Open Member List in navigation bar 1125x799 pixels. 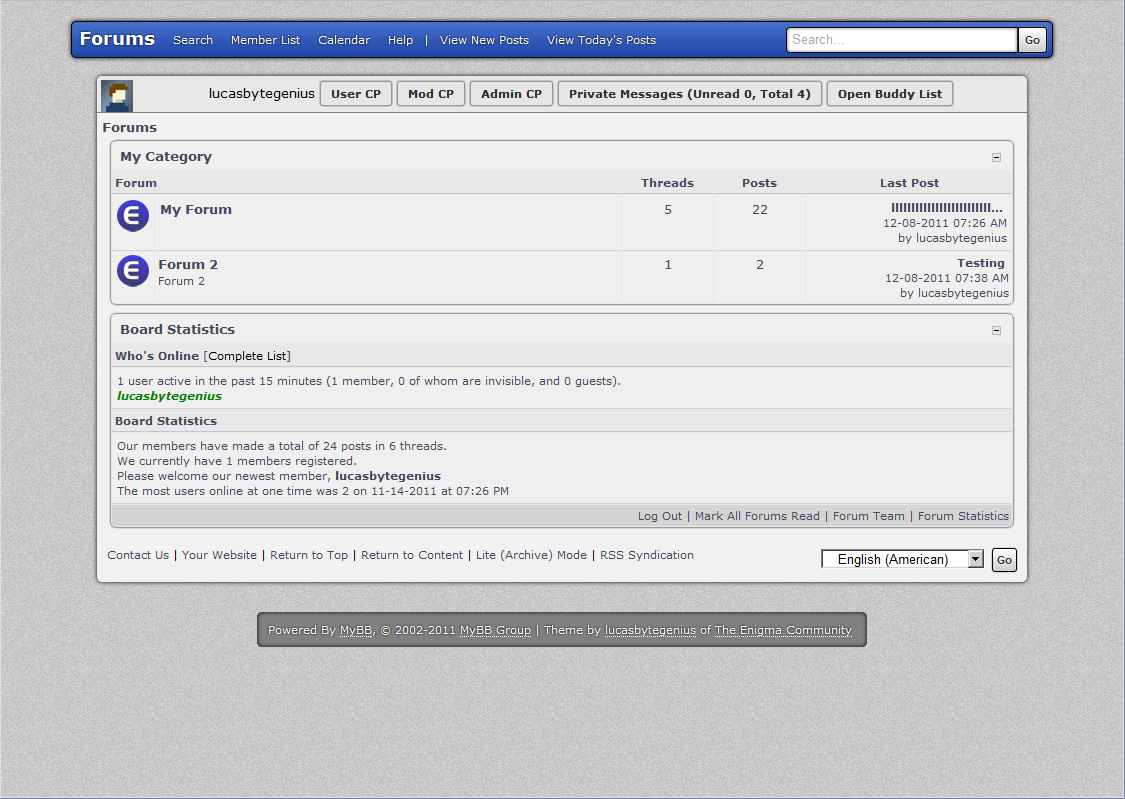[265, 40]
